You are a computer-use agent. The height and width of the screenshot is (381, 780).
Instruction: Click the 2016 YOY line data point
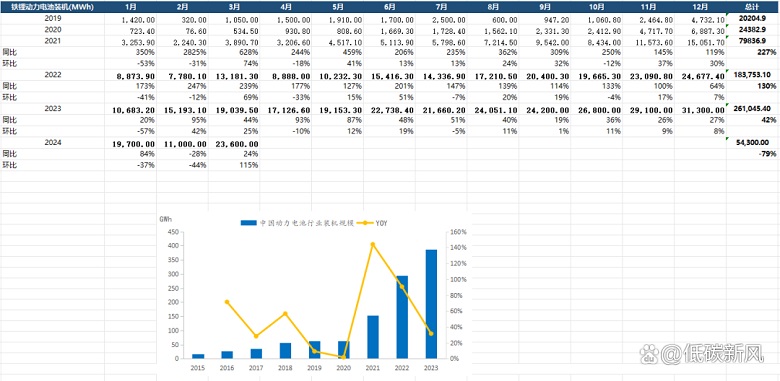pyautogui.click(x=227, y=302)
